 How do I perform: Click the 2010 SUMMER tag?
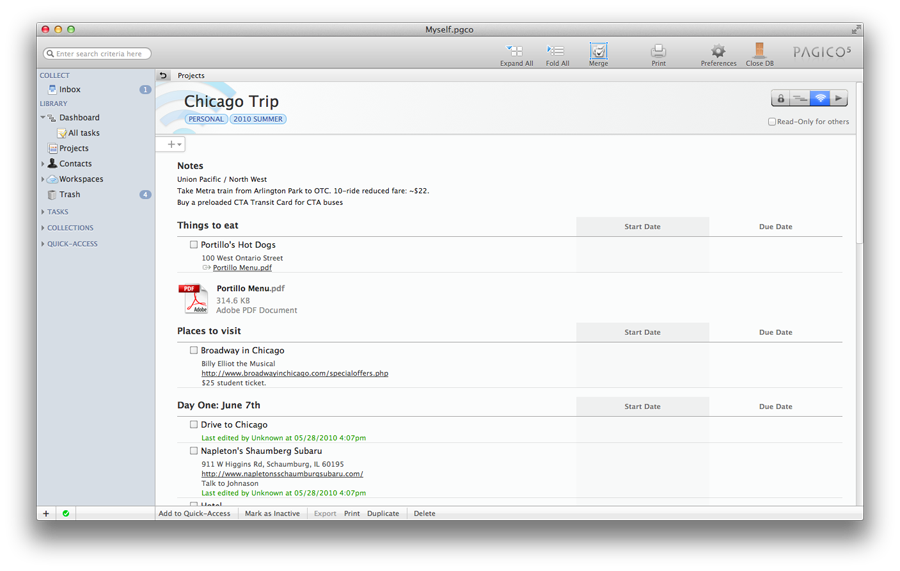pos(258,119)
